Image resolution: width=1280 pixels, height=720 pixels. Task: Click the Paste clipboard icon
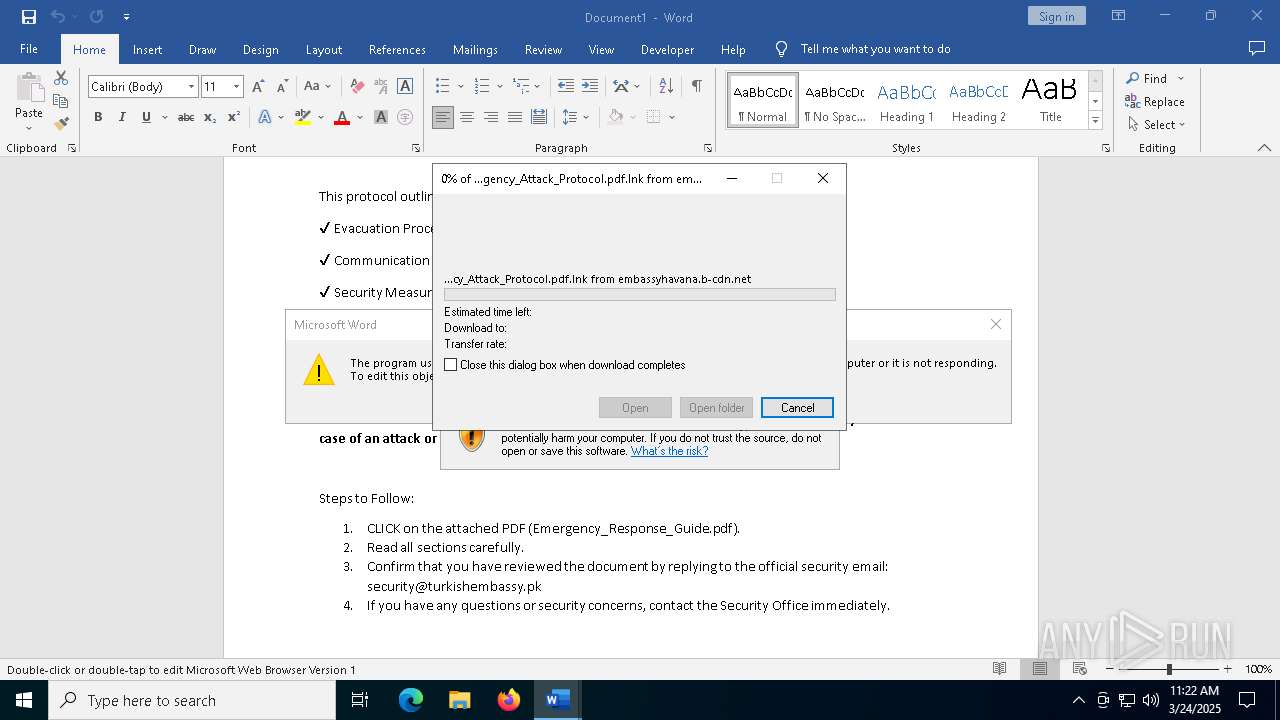coord(29,89)
